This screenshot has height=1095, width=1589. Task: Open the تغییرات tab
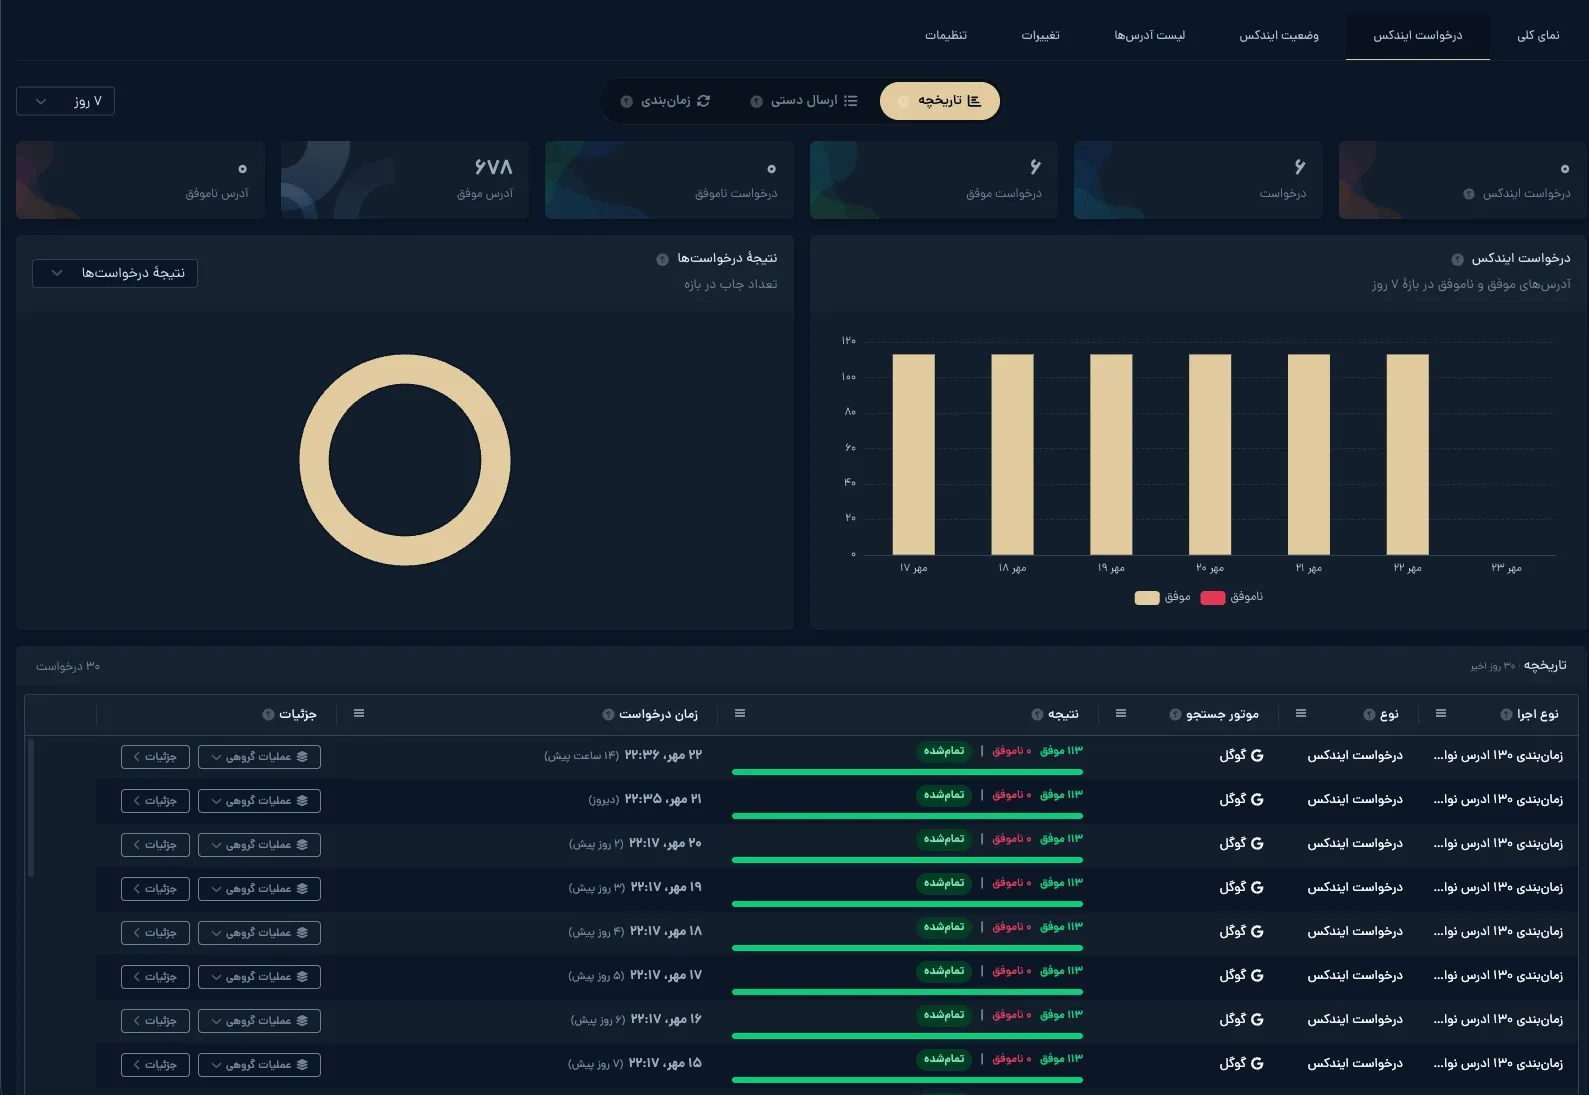coord(1041,36)
